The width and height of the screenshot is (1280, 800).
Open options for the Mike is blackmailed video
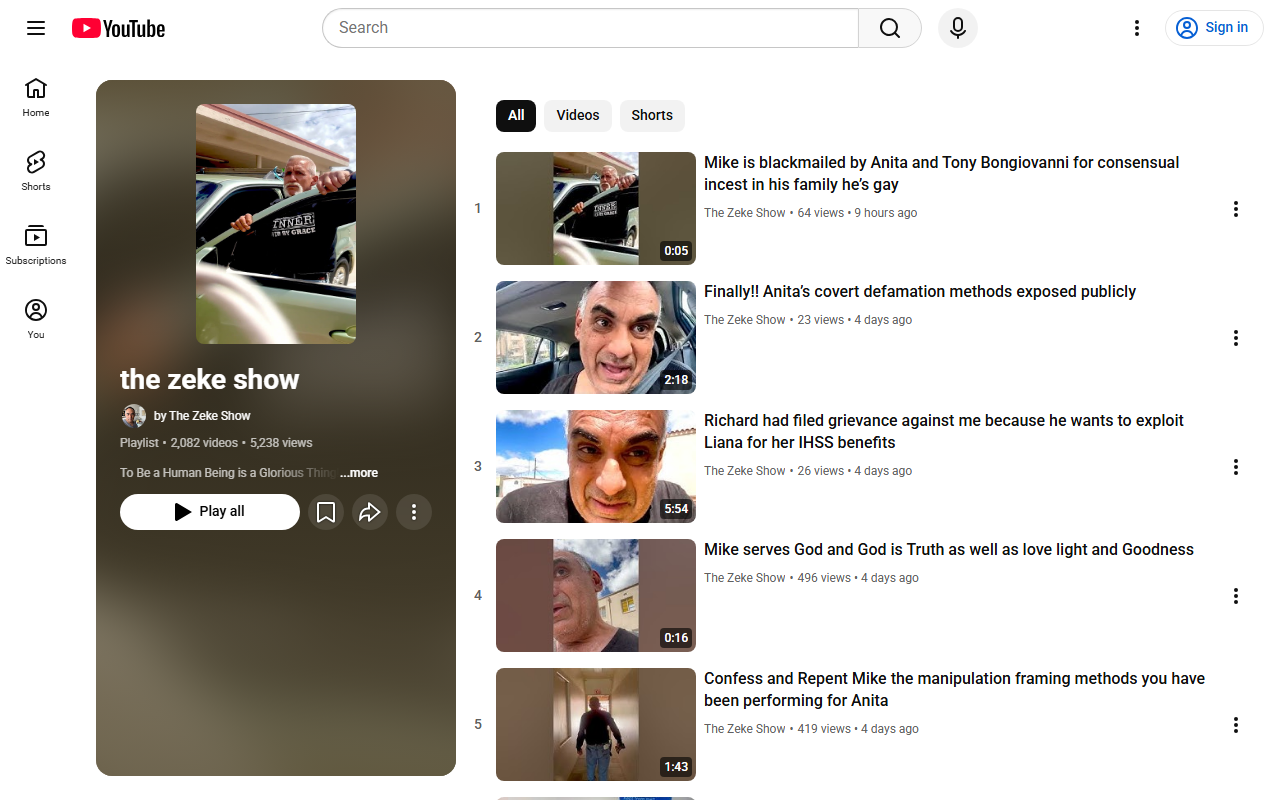1236,209
